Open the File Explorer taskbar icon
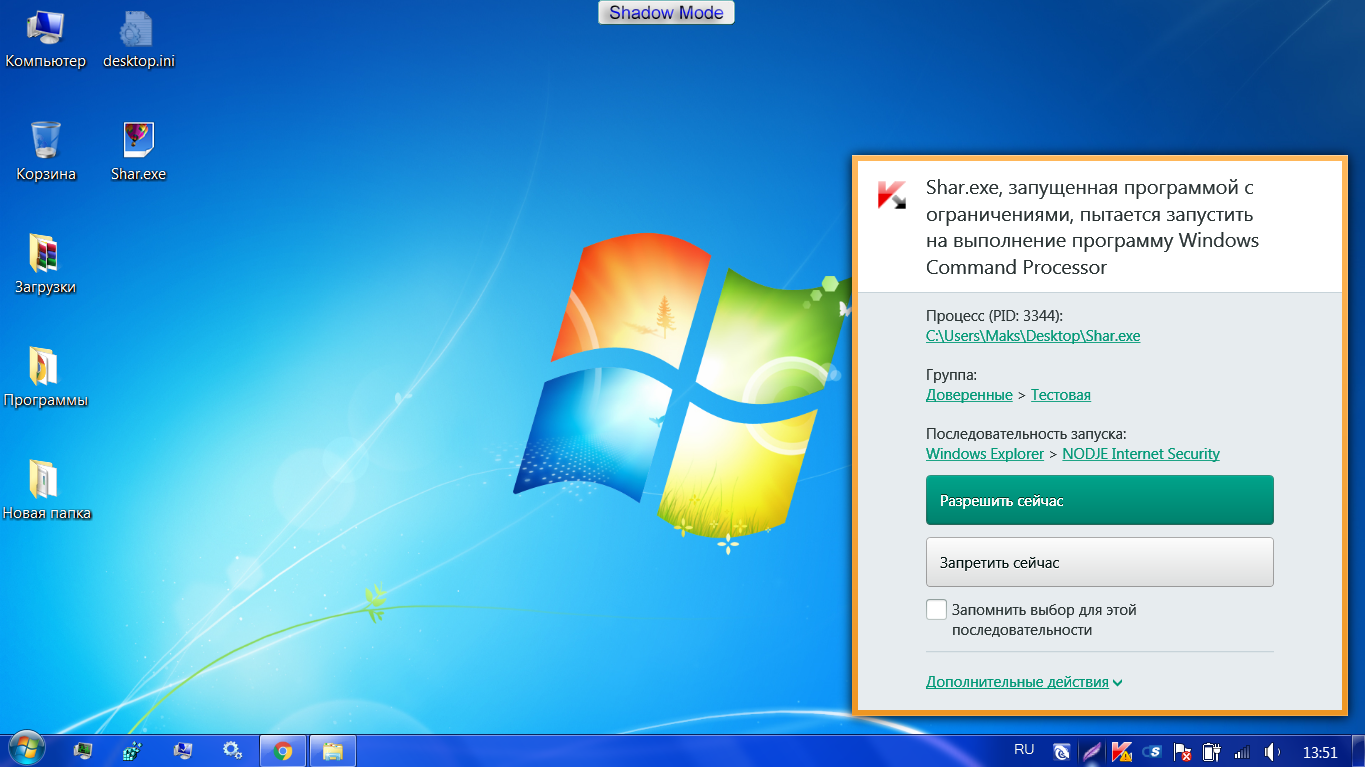 (333, 750)
